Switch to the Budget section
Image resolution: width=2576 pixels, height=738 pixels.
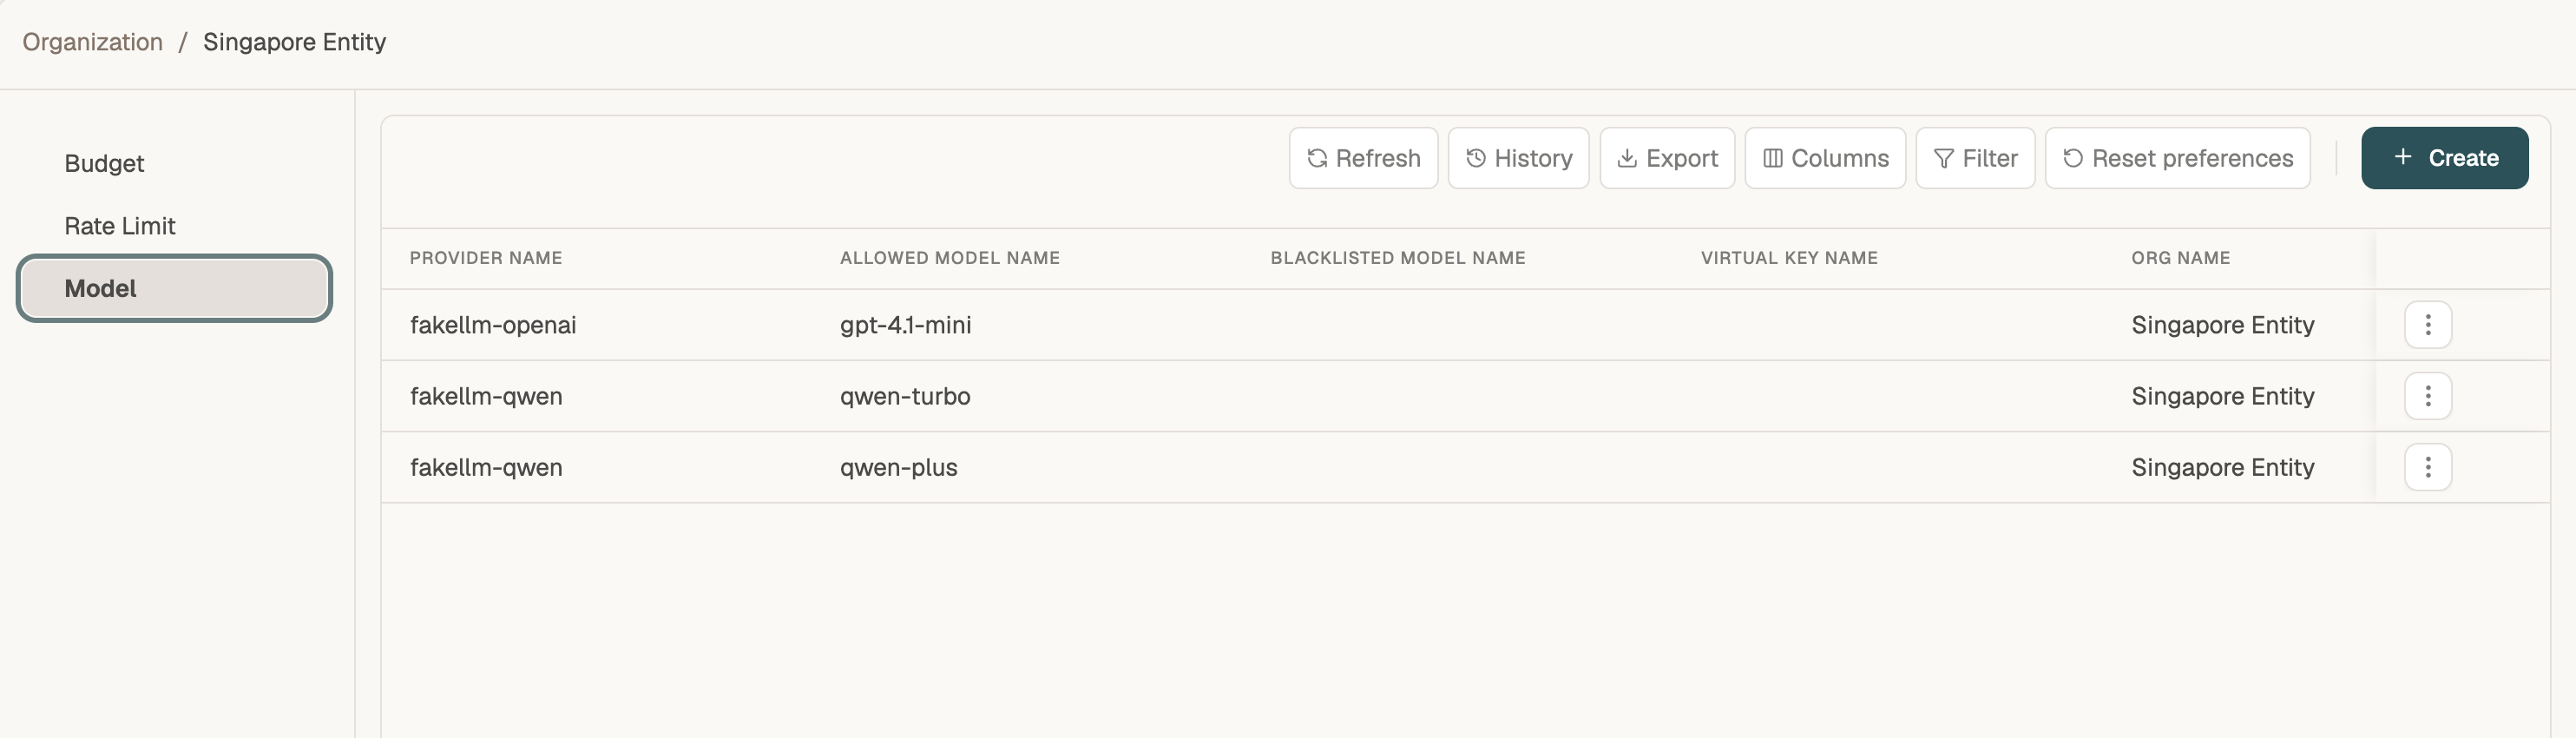coord(104,163)
